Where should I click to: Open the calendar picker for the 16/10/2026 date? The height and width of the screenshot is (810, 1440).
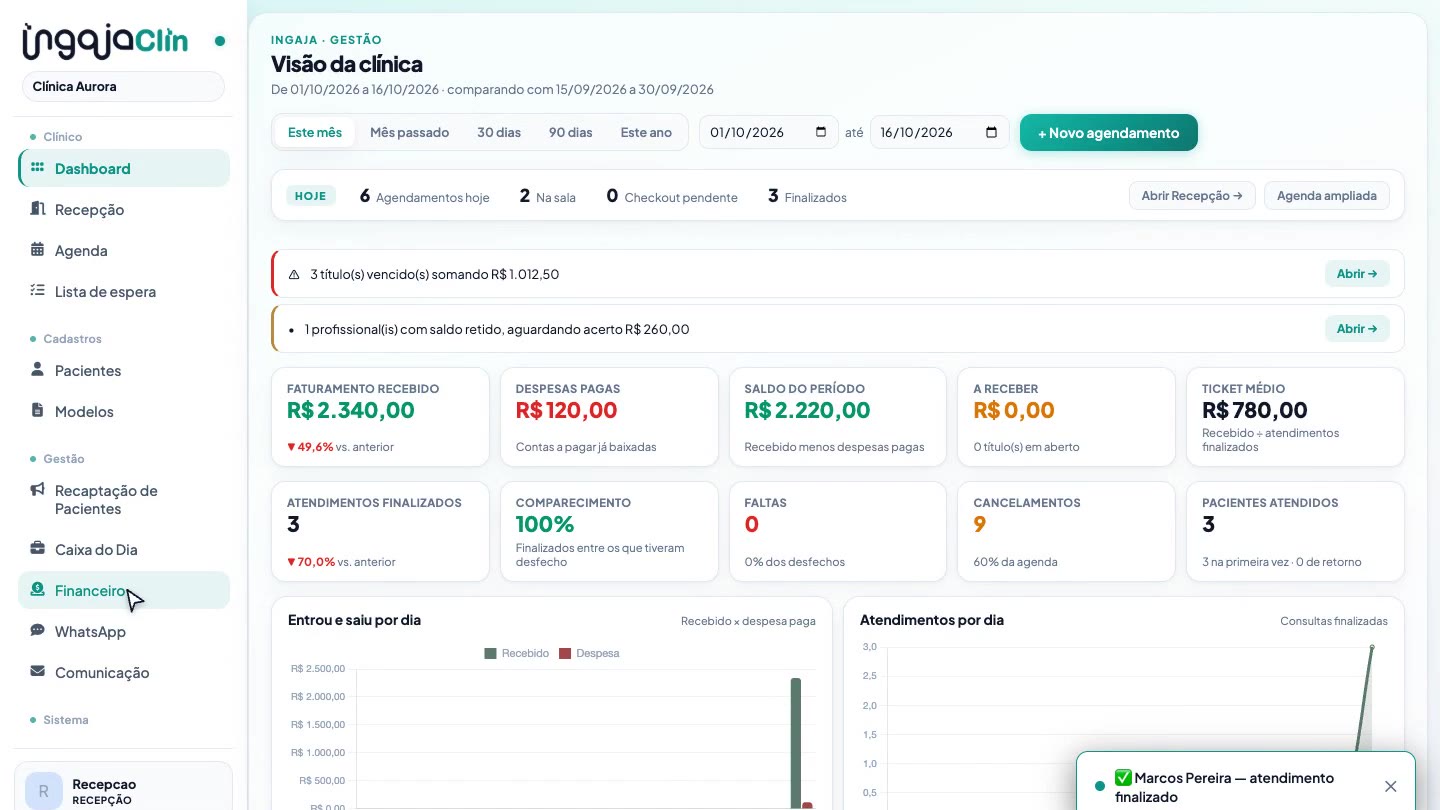pyautogui.click(x=991, y=132)
